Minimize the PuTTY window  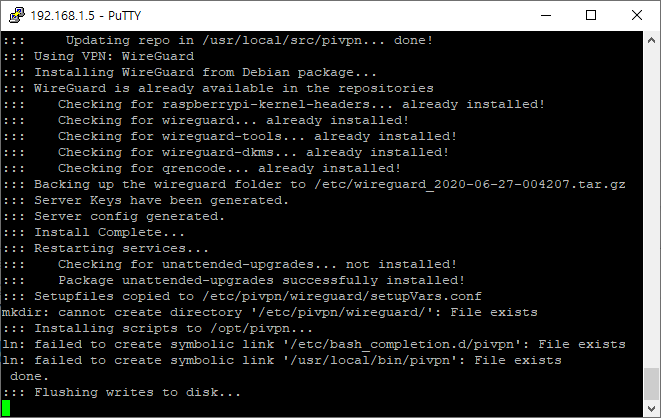(x=546, y=16)
